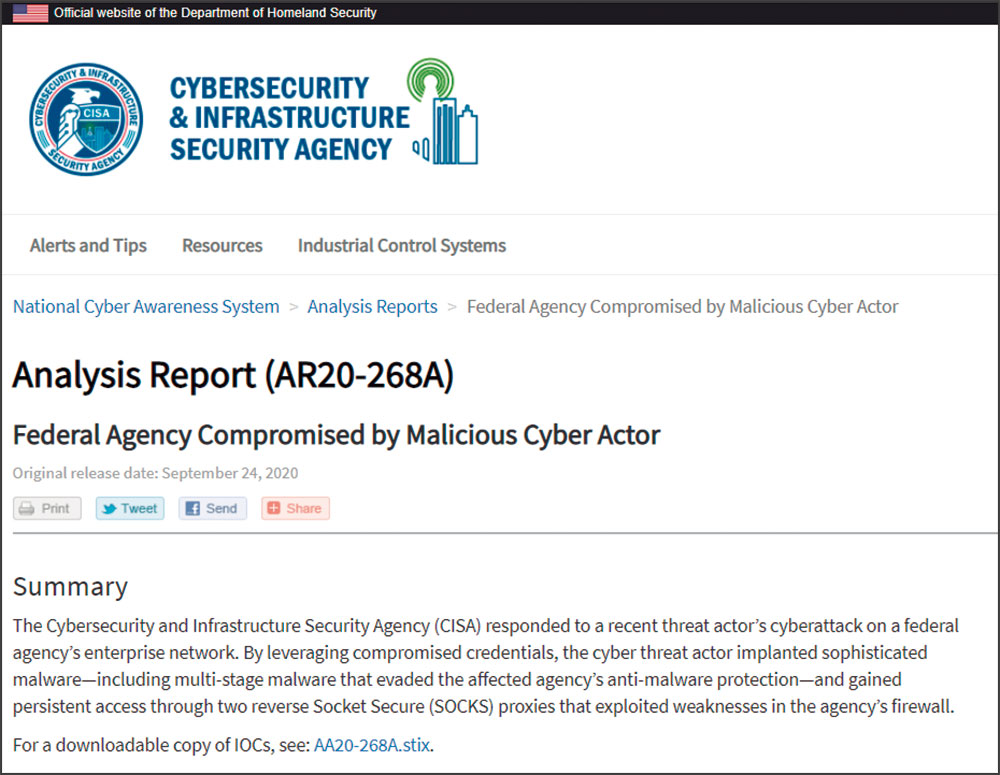Image resolution: width=1000 pixels, height=775 pixels.
Task: Click the CISA circular seal logo
Action: click(x=86, y=119)
